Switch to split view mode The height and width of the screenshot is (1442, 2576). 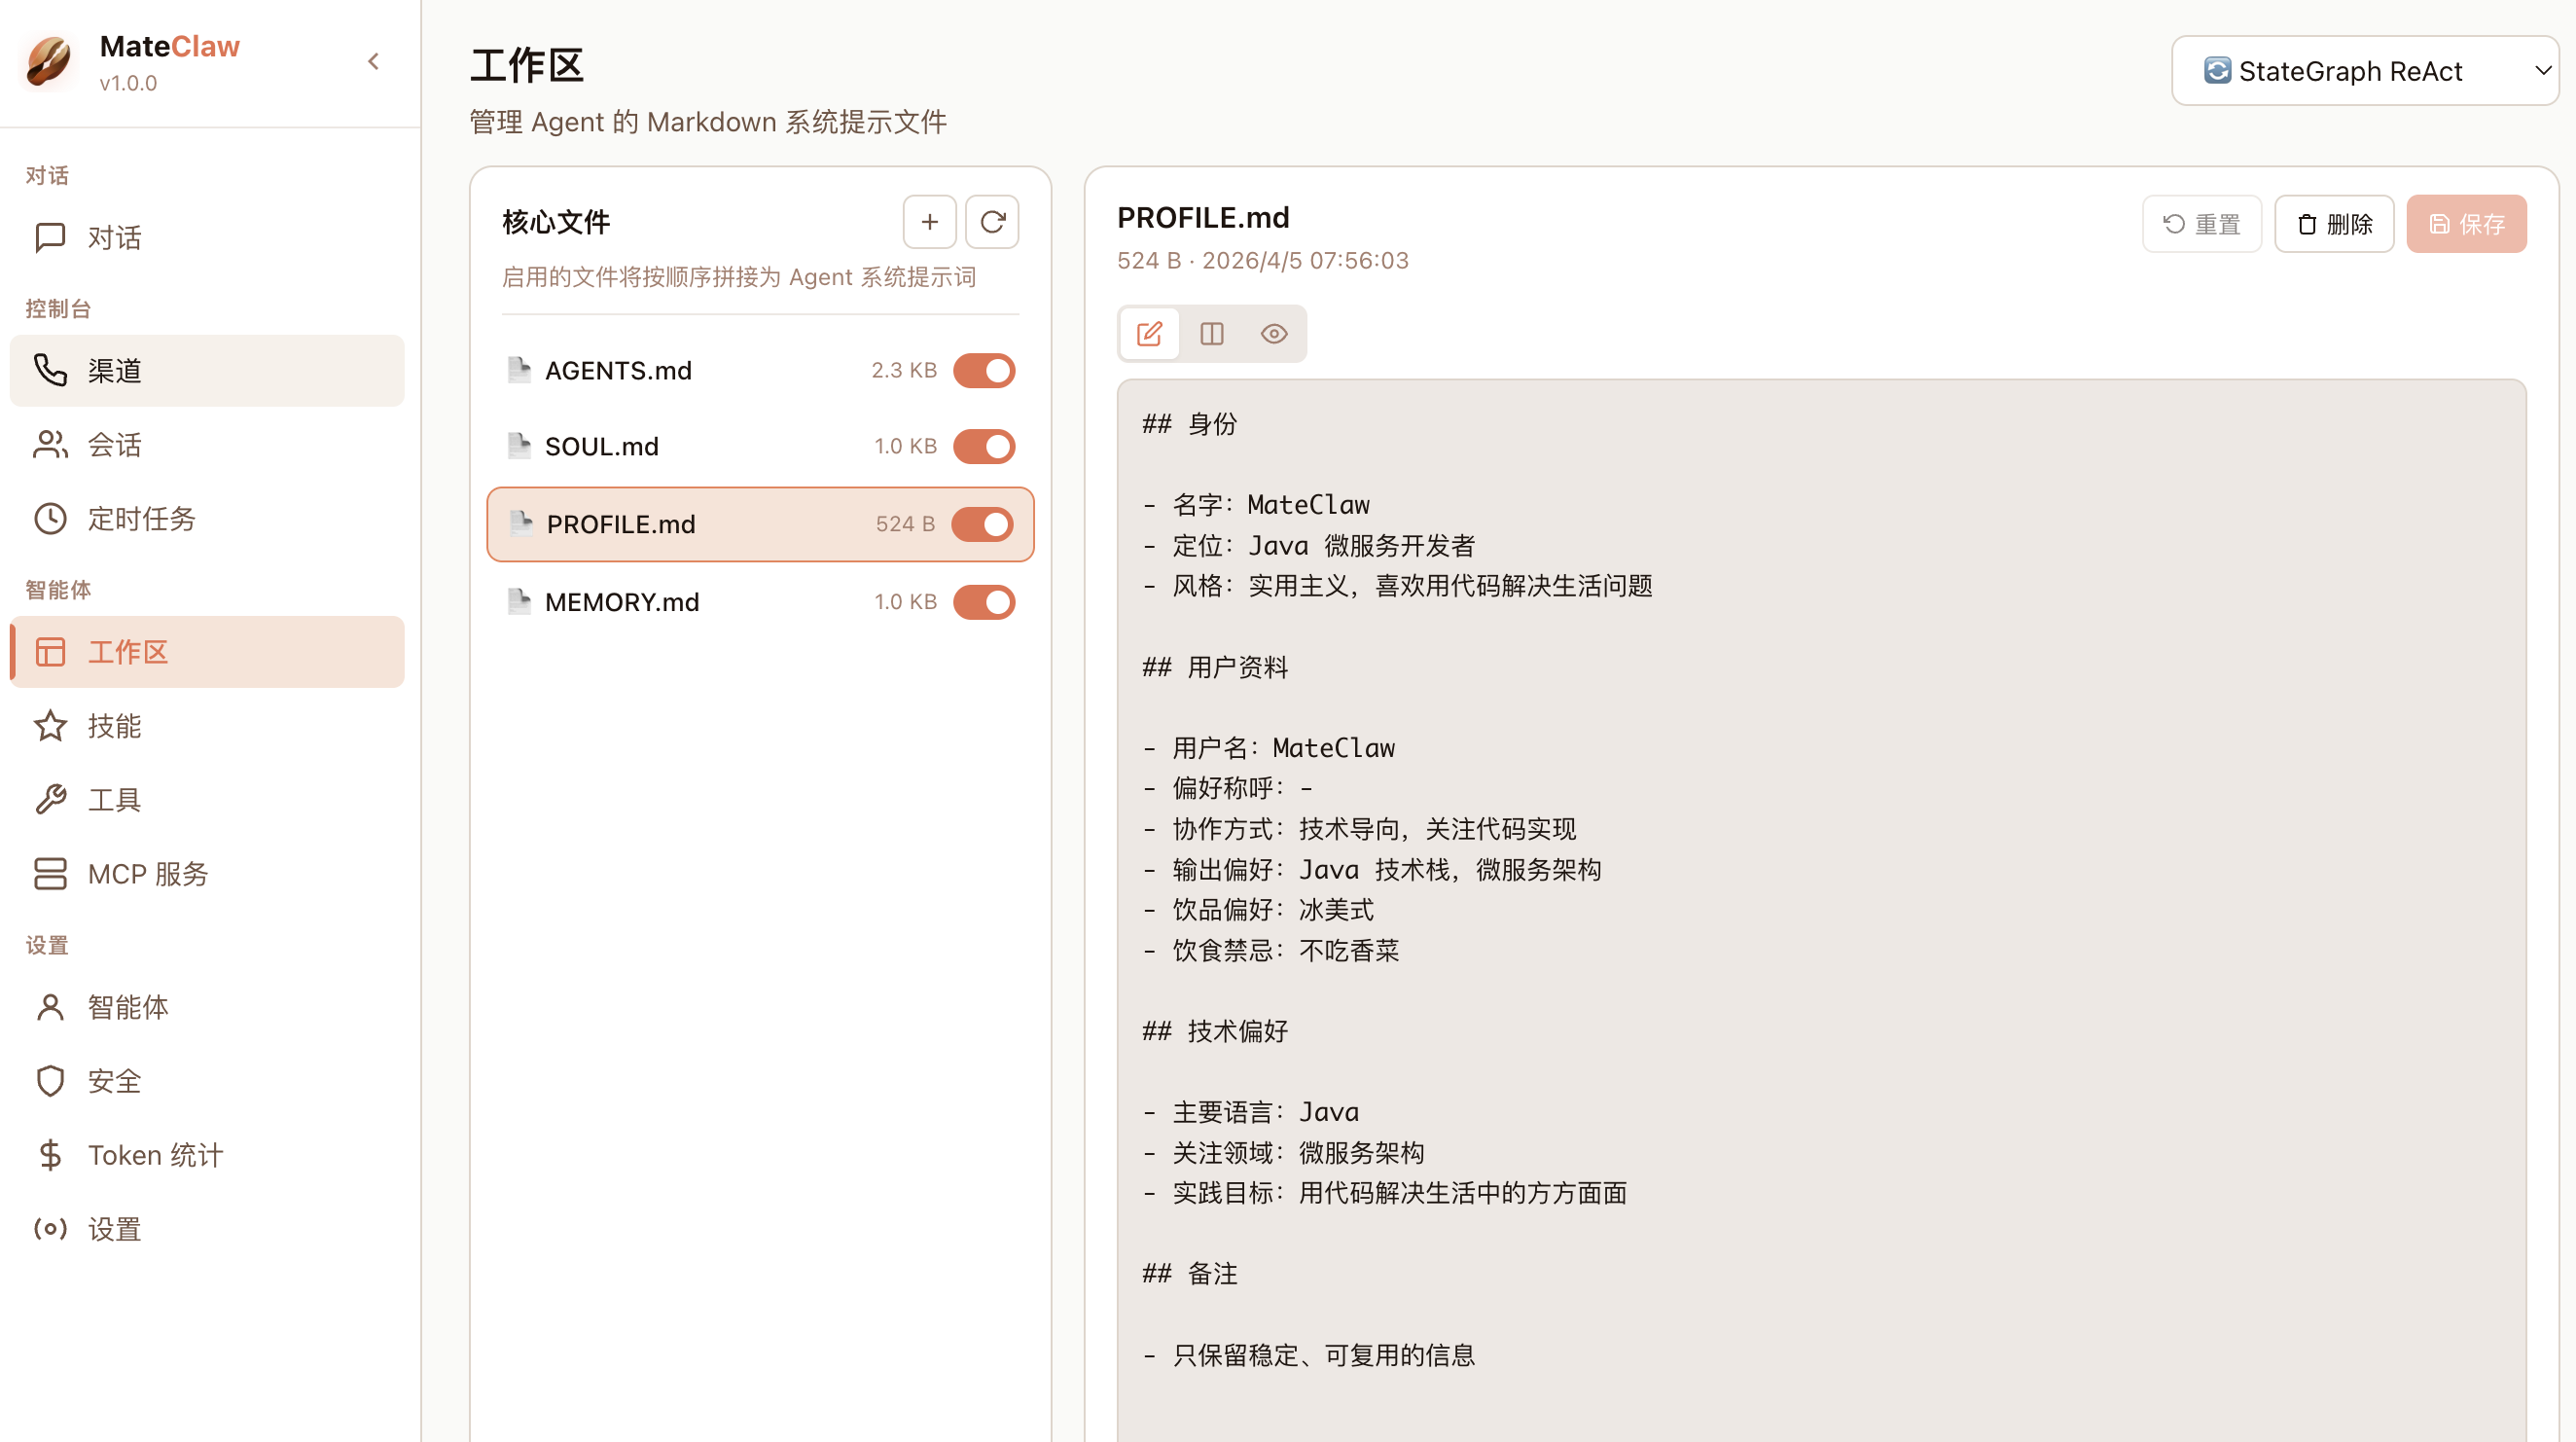click(x=1211, y=333)
